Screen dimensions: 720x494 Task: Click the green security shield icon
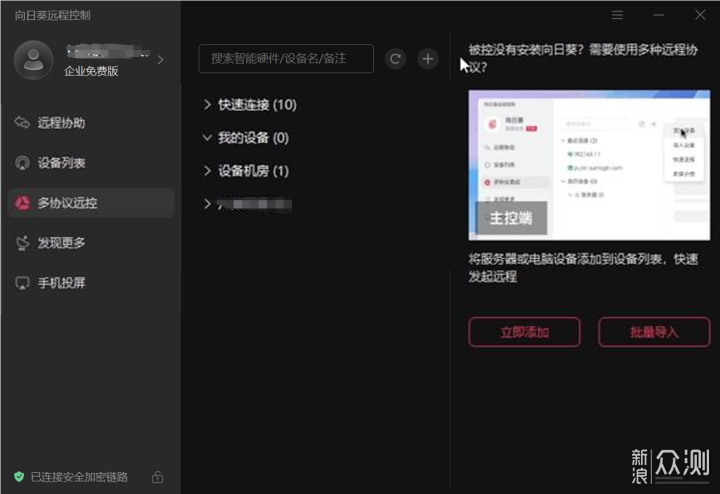(19, 477)
